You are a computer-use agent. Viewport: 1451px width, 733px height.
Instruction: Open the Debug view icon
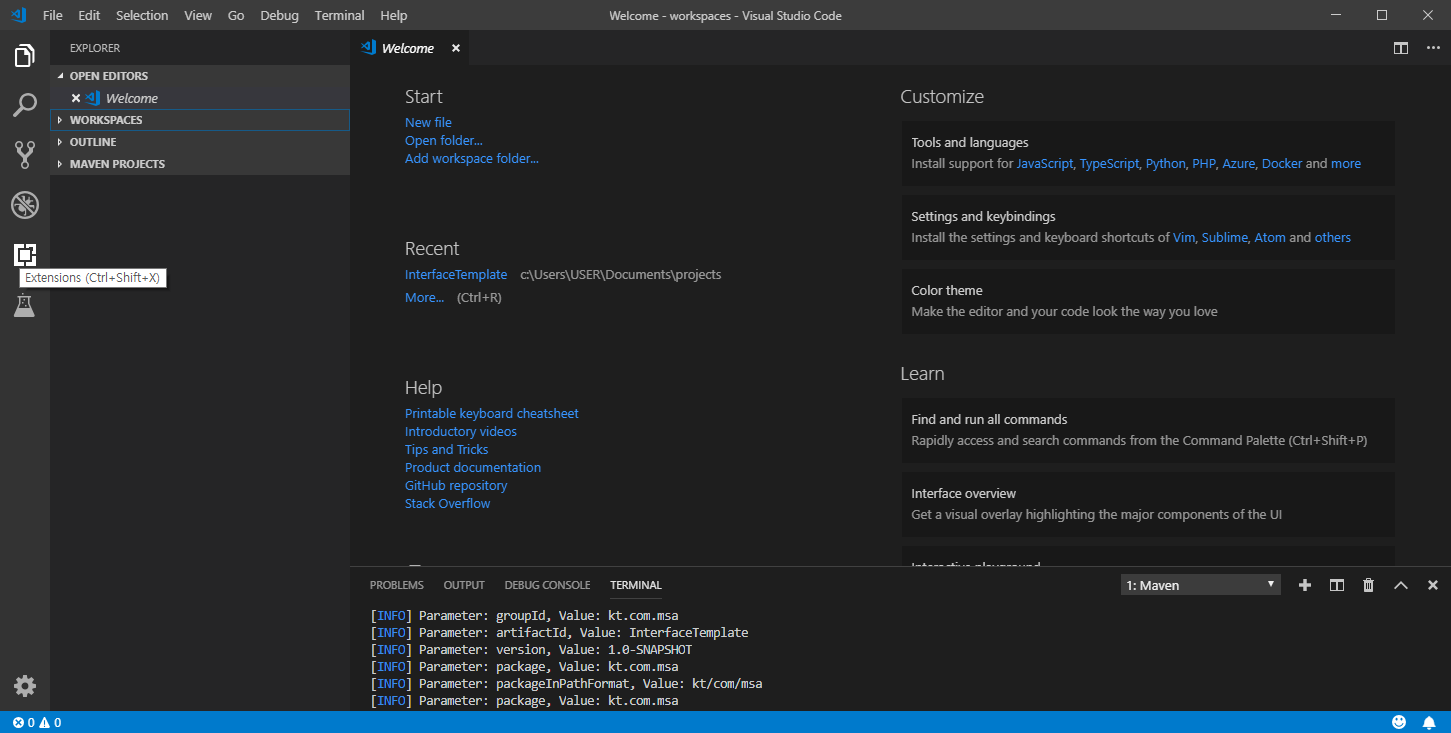(x=25, y=205)
